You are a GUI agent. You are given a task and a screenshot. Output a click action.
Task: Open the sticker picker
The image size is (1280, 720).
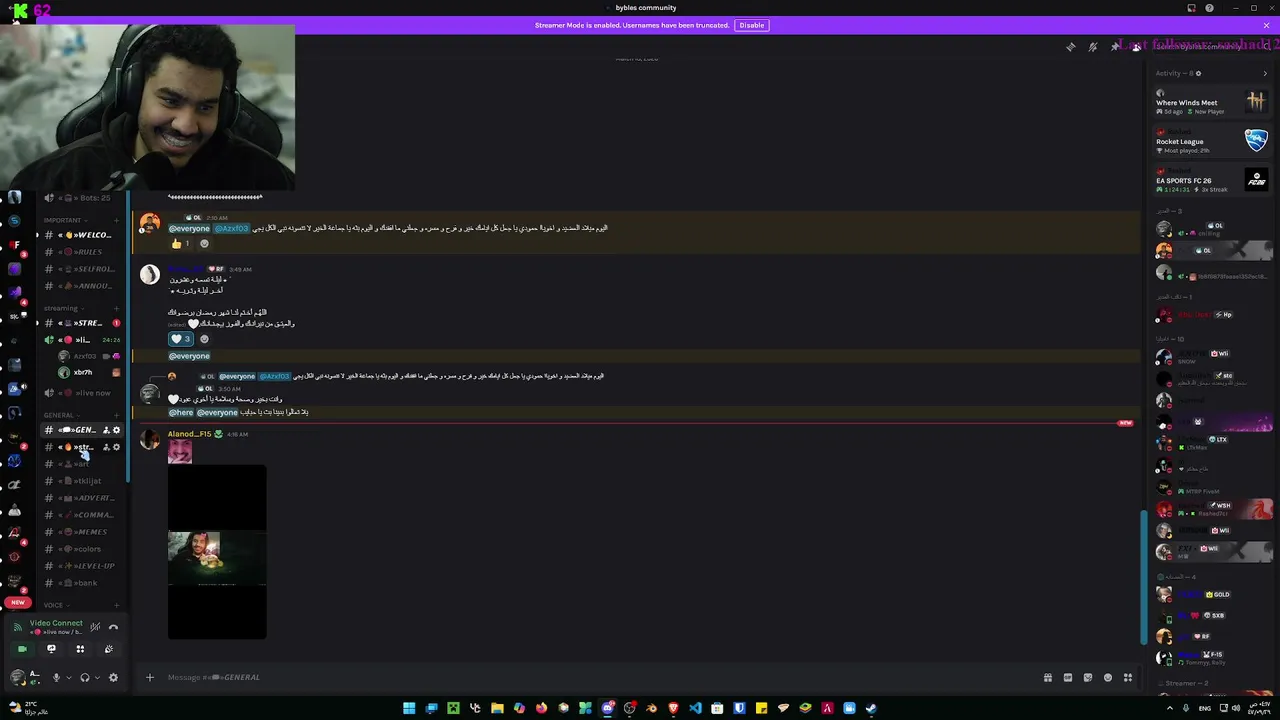point(1088,677)
